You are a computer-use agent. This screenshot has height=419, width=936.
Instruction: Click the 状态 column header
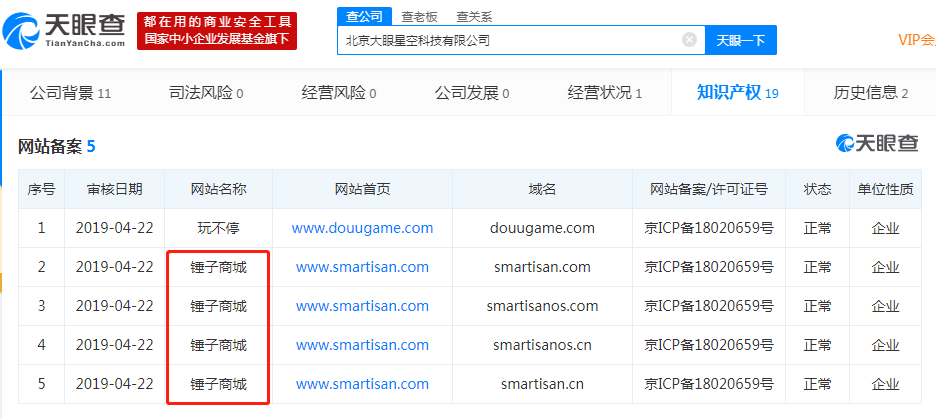pyautogui.click(x=817, y=189)
